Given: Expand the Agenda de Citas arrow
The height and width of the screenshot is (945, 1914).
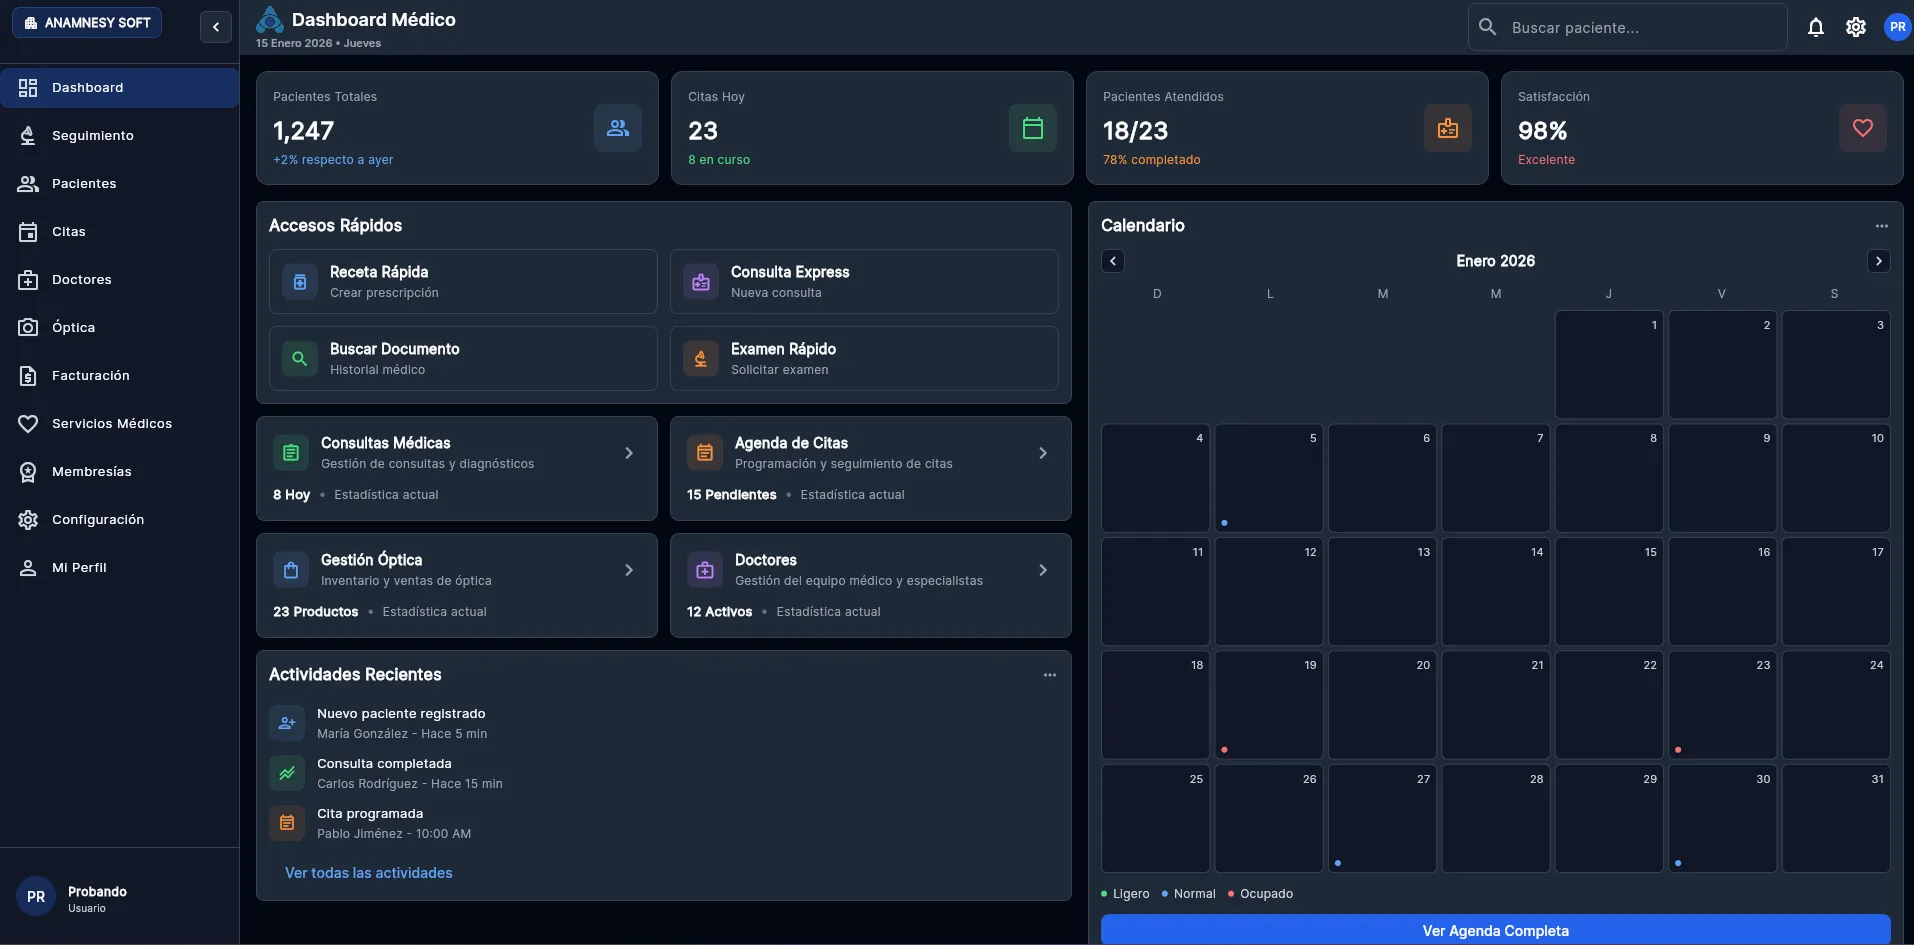Looking at the screenshot, I should tap(1043, 453).
